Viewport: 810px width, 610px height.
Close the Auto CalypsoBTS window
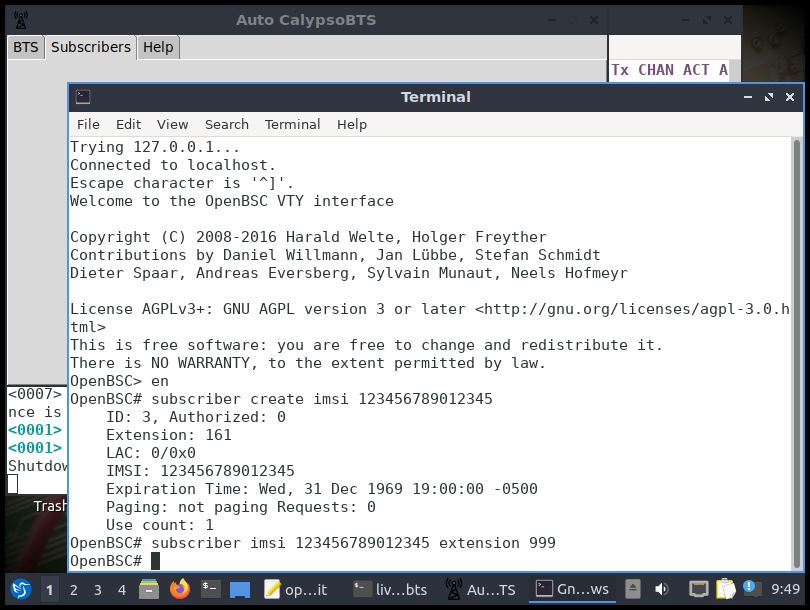[594, 20]
